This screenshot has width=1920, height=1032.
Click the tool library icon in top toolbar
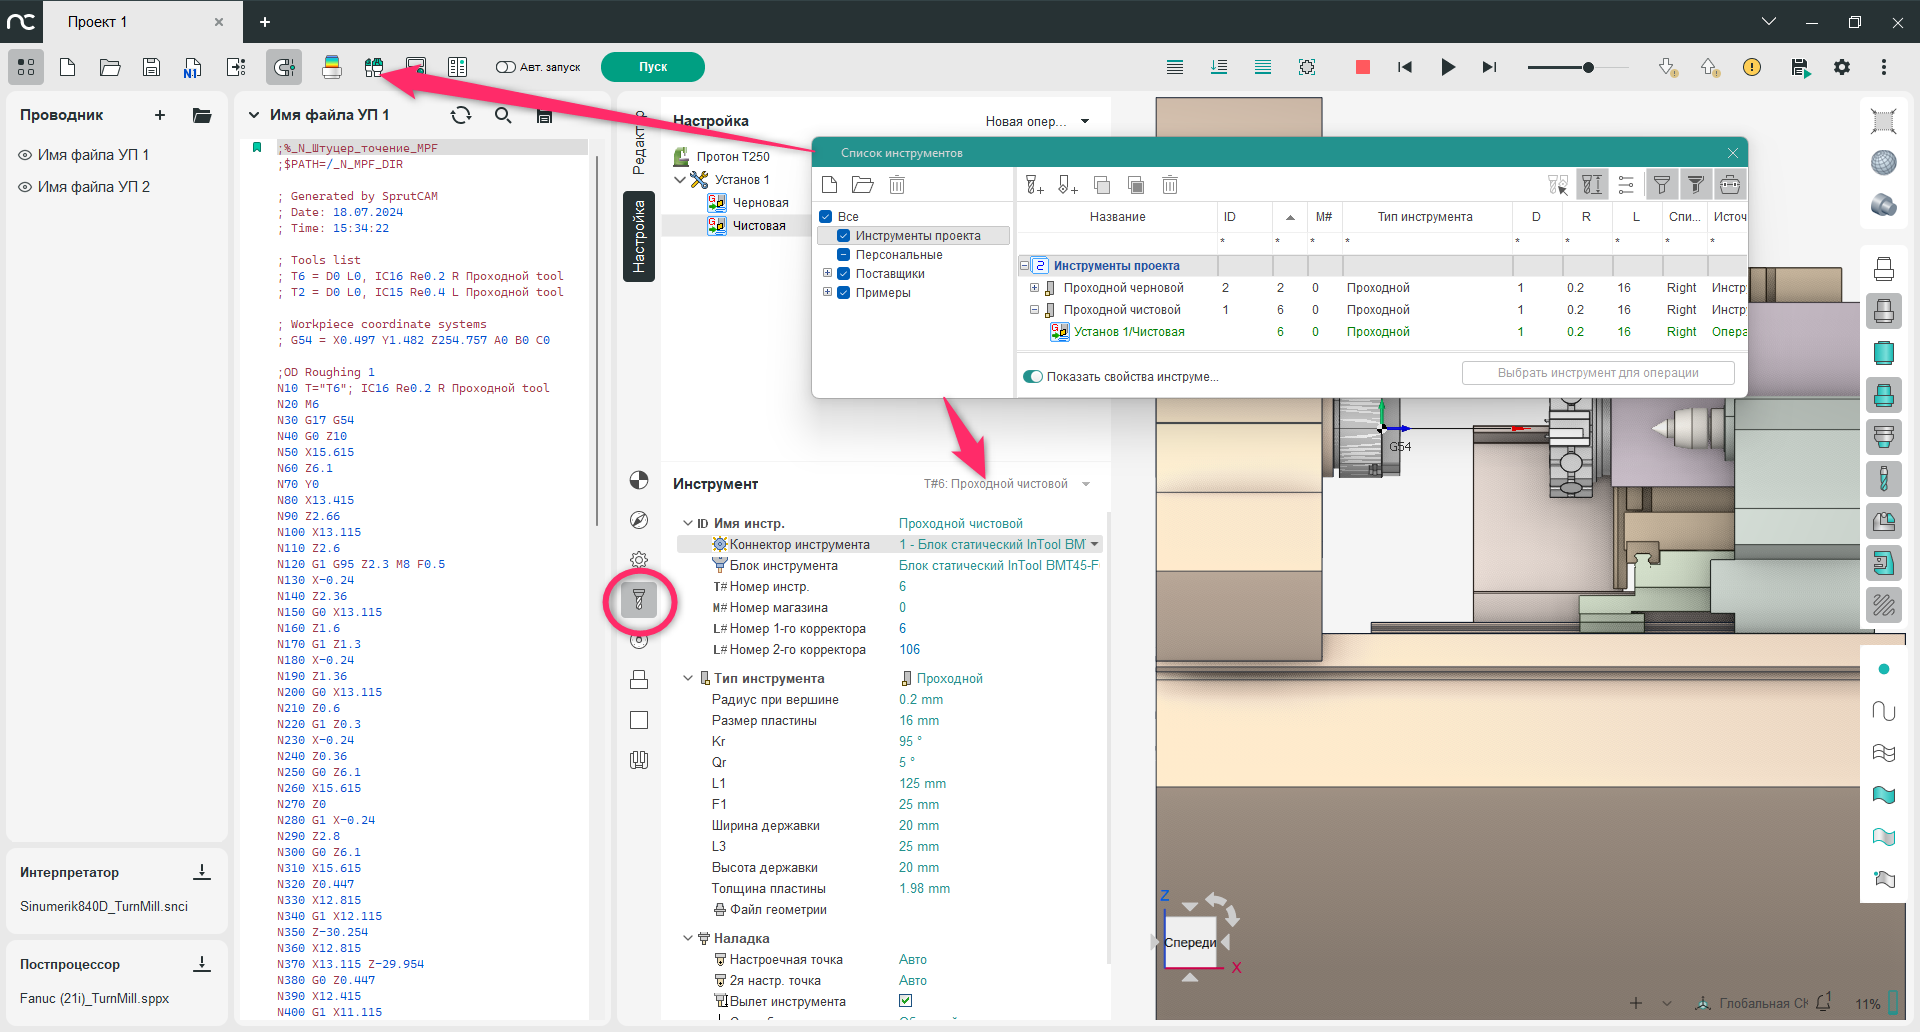(374, 67)
